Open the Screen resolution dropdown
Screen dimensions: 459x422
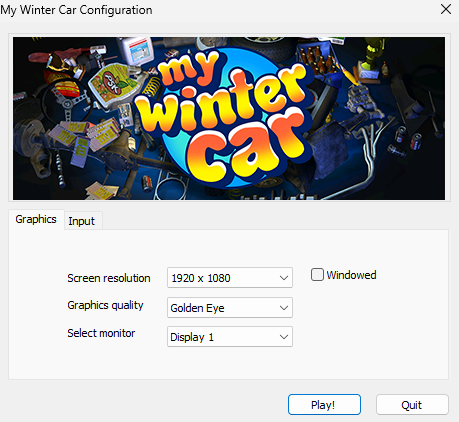(x=230, y=277)
